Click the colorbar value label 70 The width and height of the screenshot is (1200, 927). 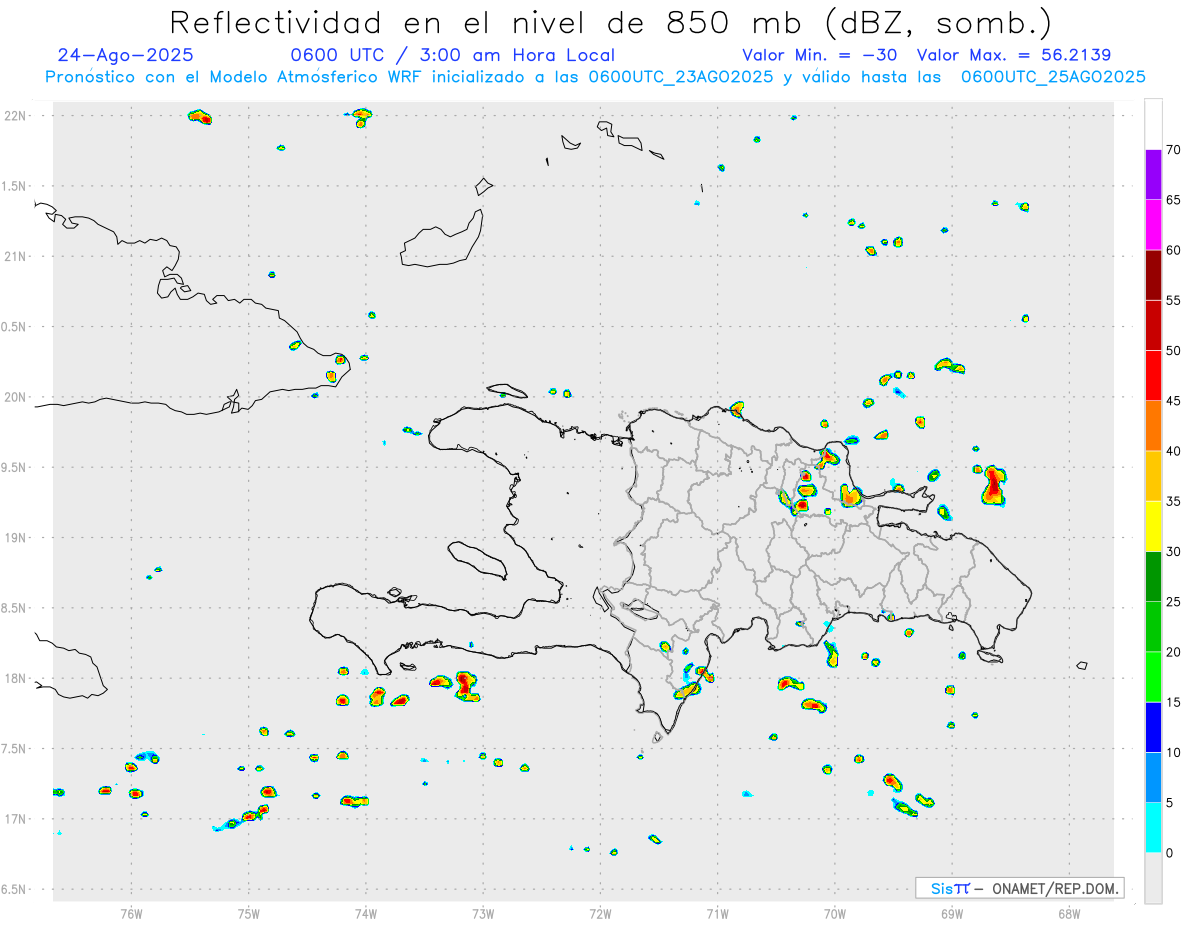tap(1174, 150)
